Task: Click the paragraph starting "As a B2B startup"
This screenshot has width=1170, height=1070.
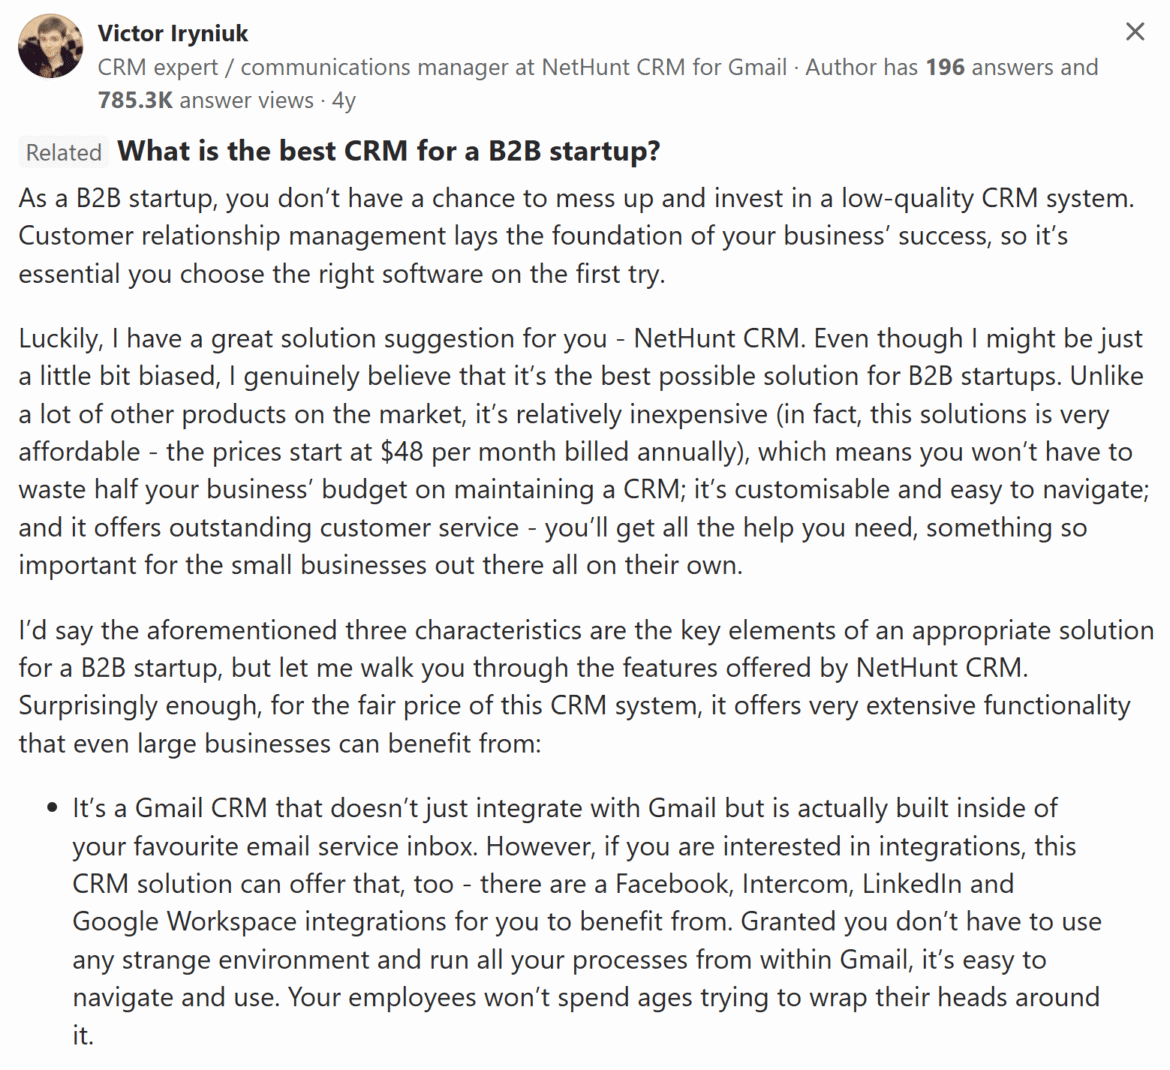Action: tap(576, 236)
